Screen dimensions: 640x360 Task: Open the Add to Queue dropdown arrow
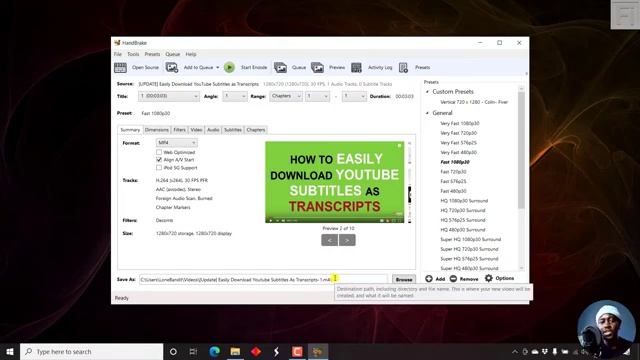[x=218, y=68]
